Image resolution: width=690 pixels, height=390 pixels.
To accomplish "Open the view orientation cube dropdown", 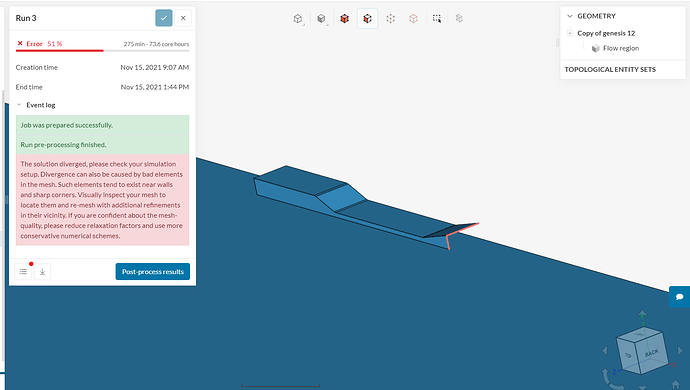I will (298, 18).
